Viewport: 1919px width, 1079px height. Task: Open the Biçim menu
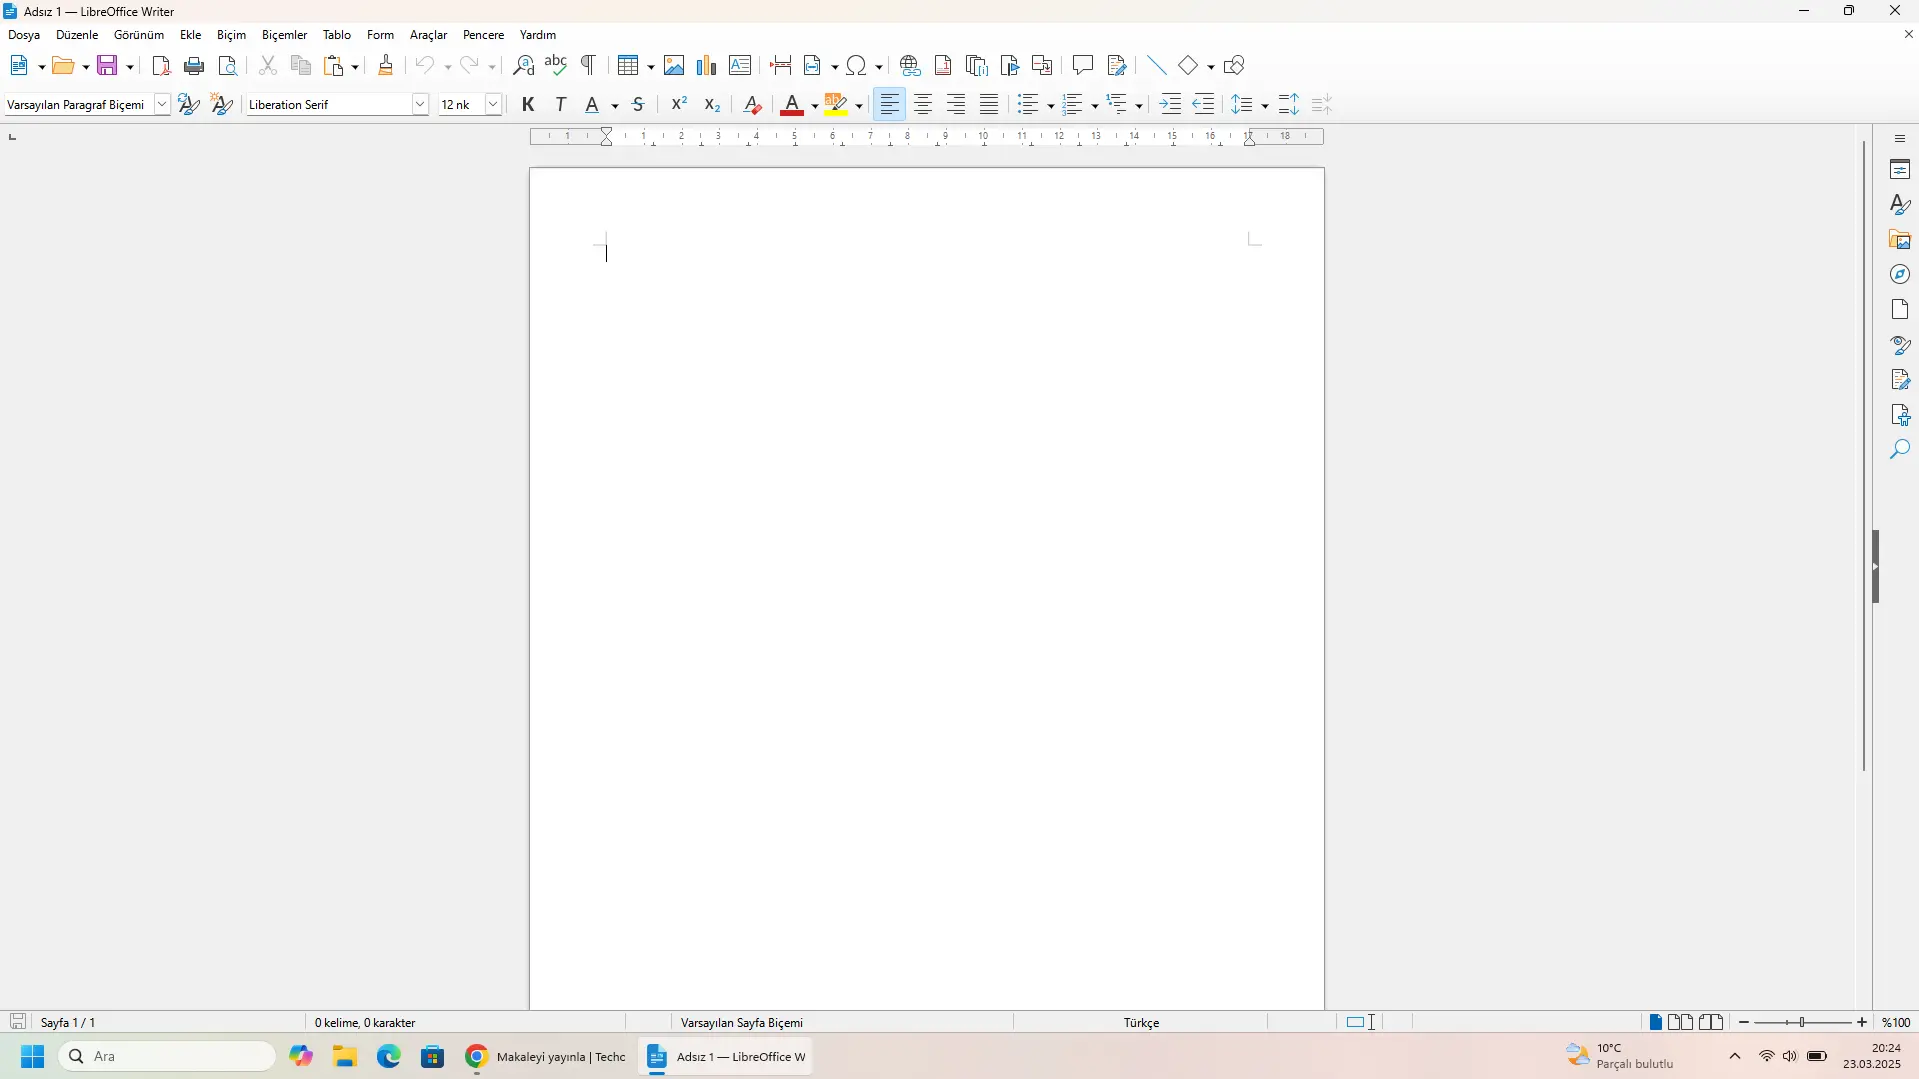[231, 35]
